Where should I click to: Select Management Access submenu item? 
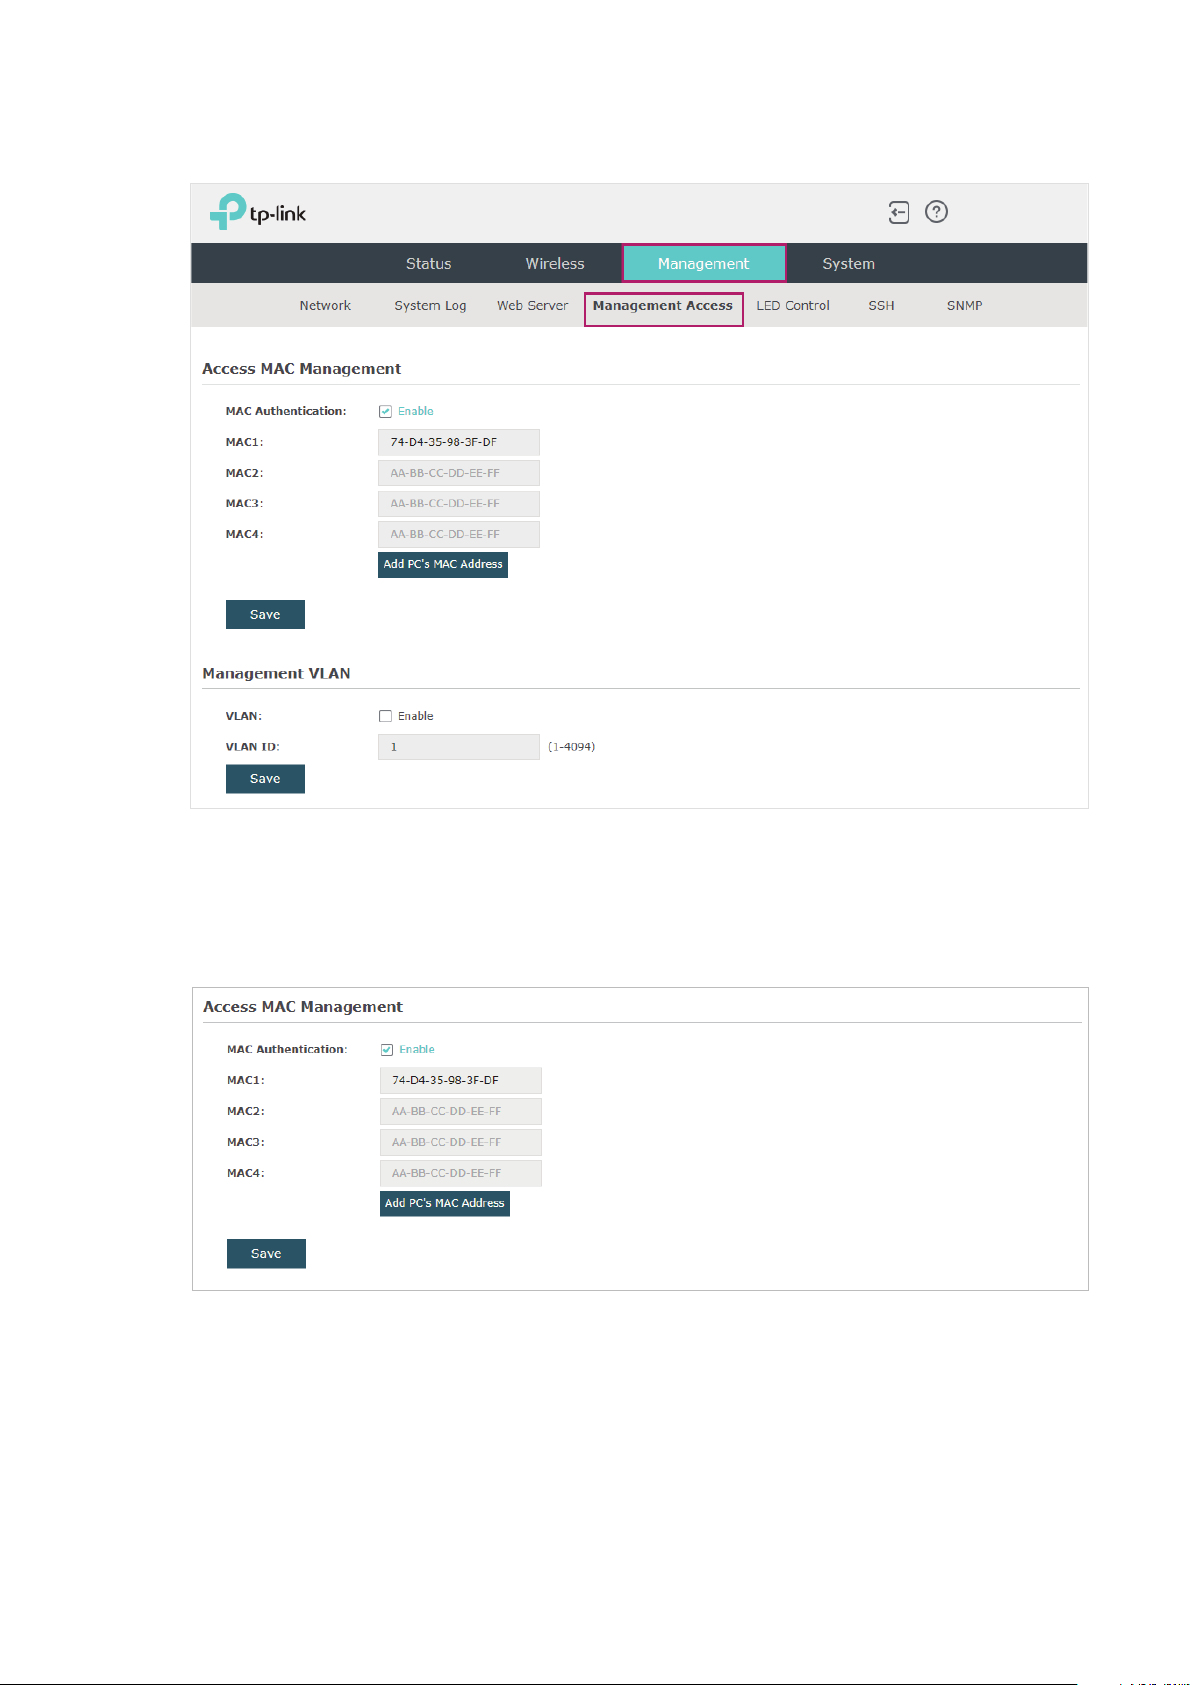coord(663,306)
